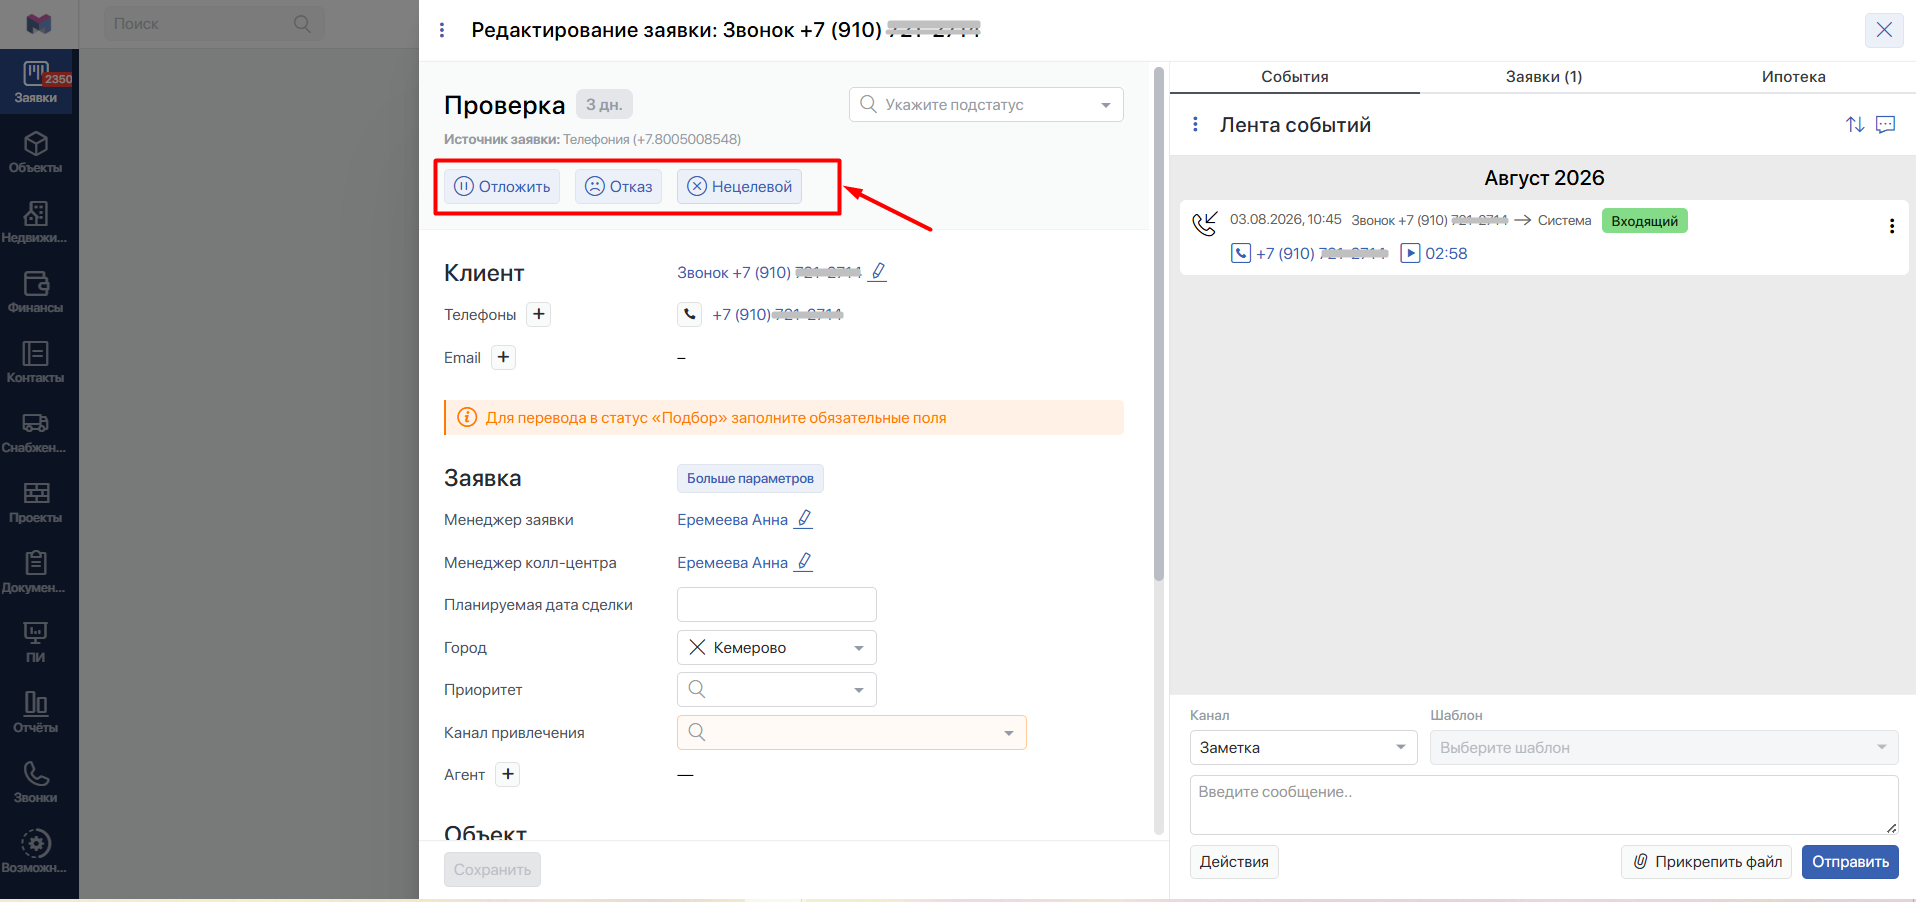Open the Выберите шаблон dropdown

click(1664, 747)
